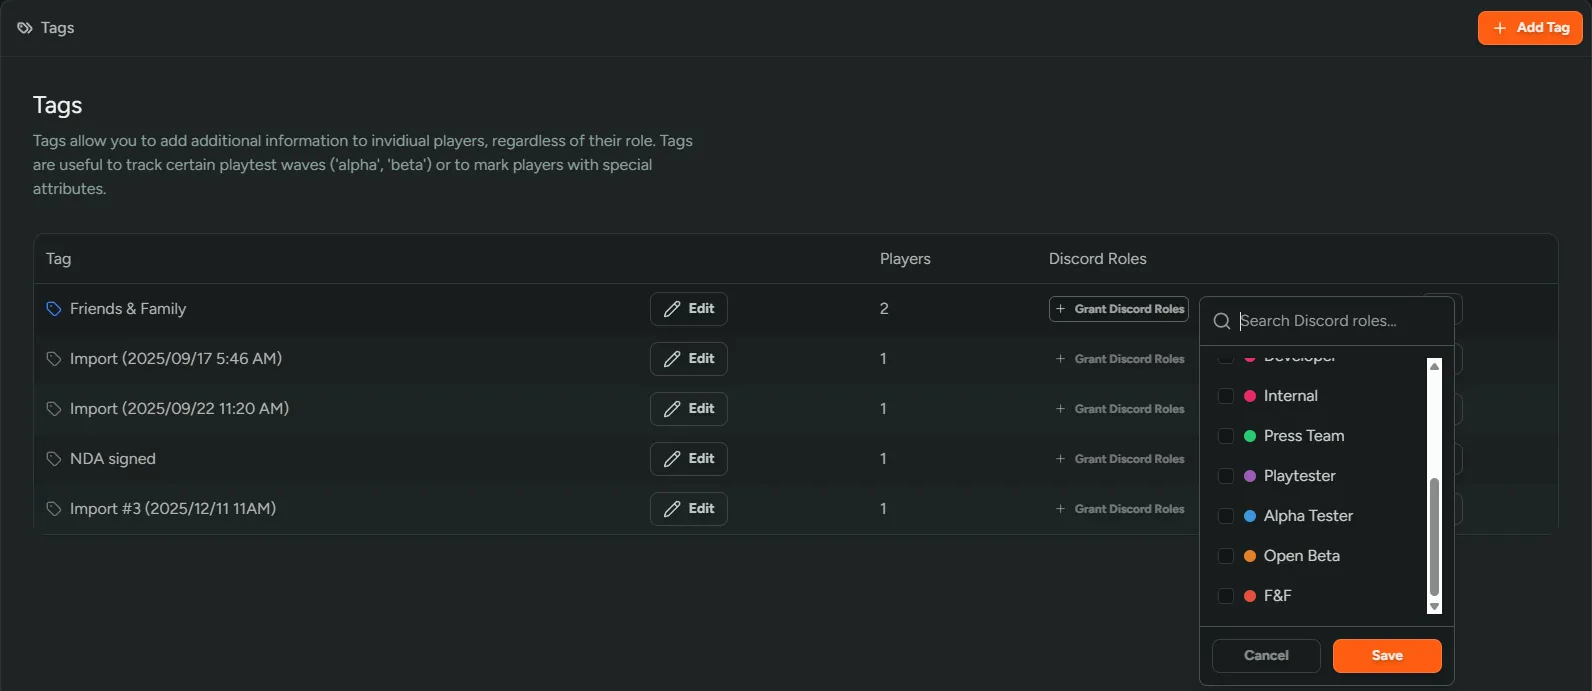Viewport: 1592px width, 691px height.
Task: Click the plus icon on Add Tag
Action: [1499, 28]
